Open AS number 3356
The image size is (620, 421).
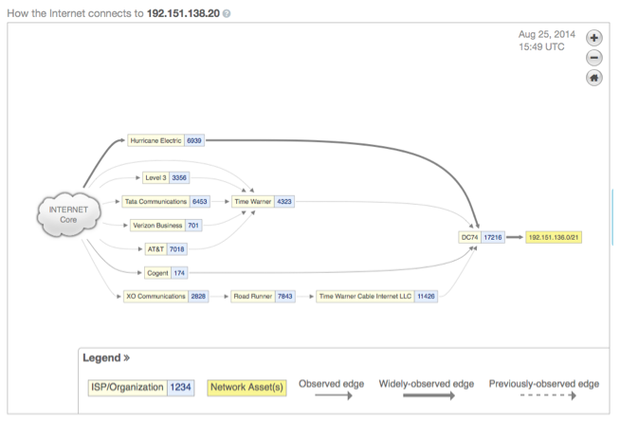pos(179,178)
